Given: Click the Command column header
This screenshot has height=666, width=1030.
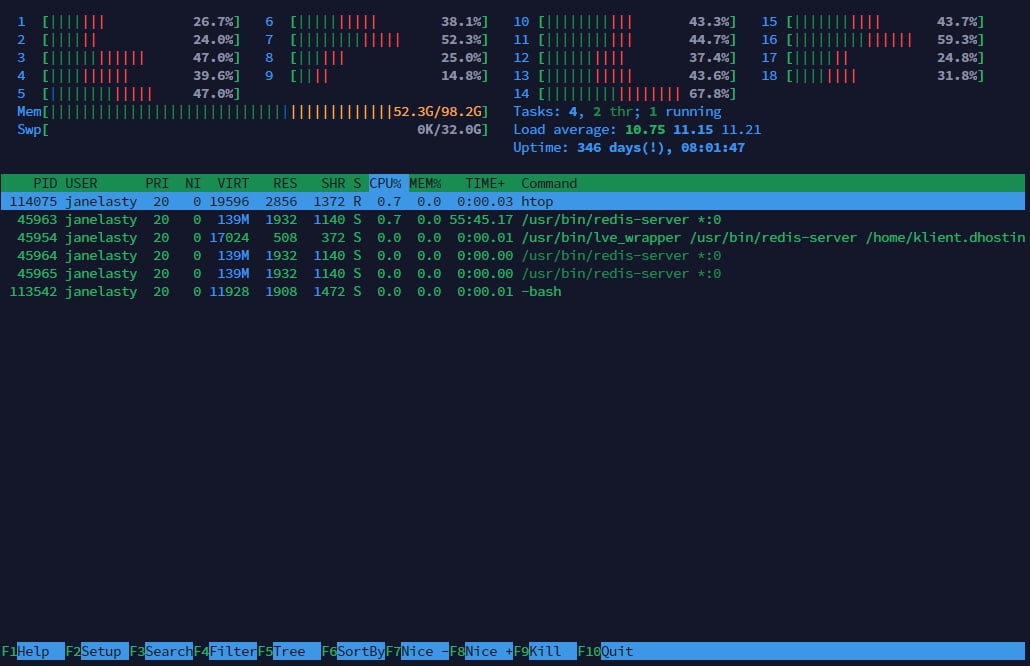Looking at the screenshot, I should (549, 183).
